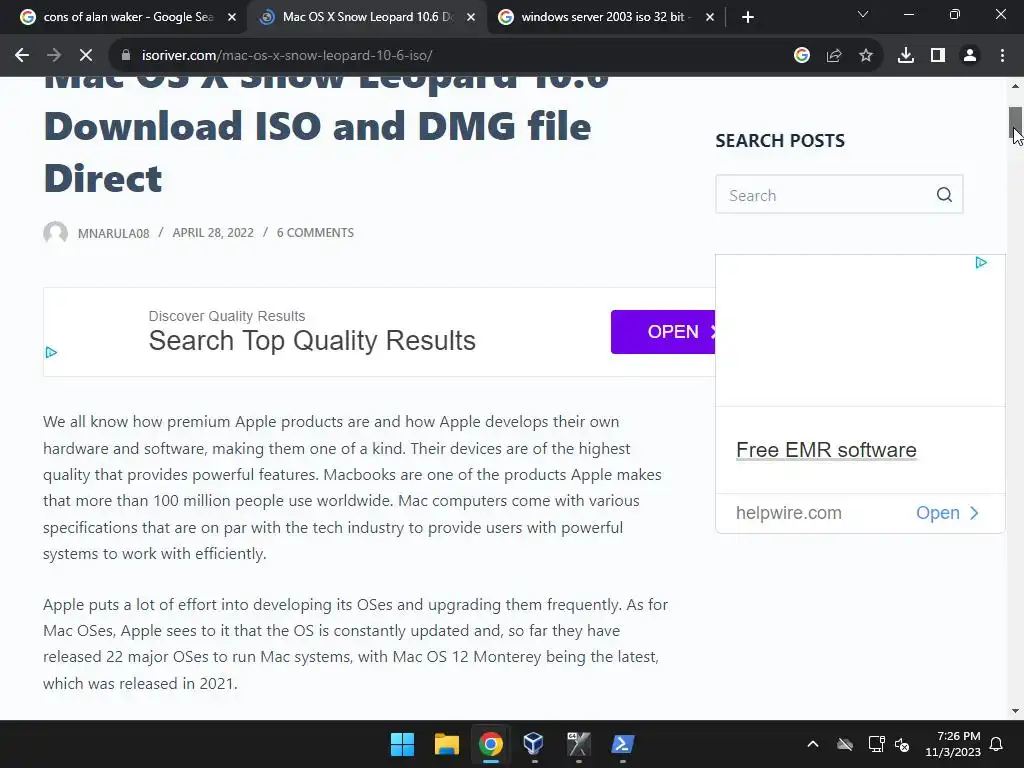Image resolution: width=1024 pixels, height=768 pixels.
Task: View site security lock information
Action: tap(126, 56)
